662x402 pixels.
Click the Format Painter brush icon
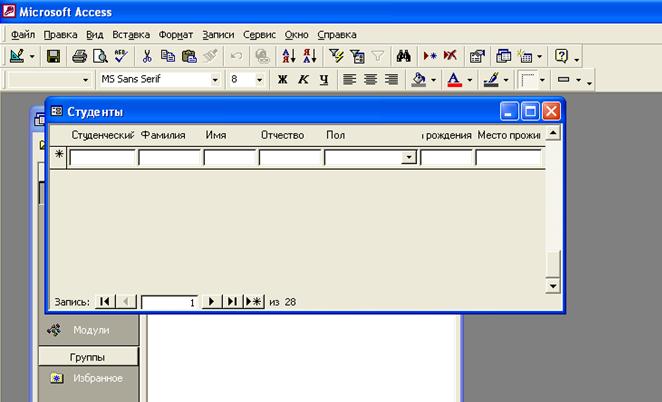[210, 56]
